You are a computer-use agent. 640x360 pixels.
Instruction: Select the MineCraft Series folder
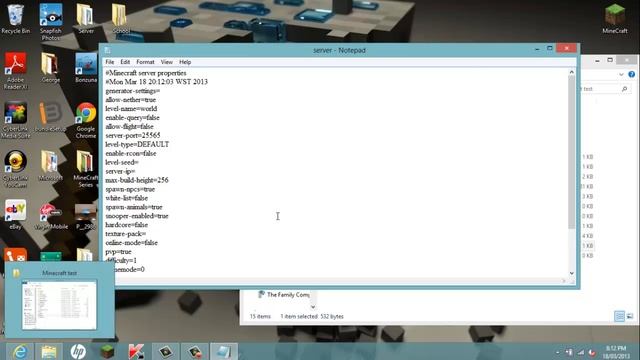[86, 168]
